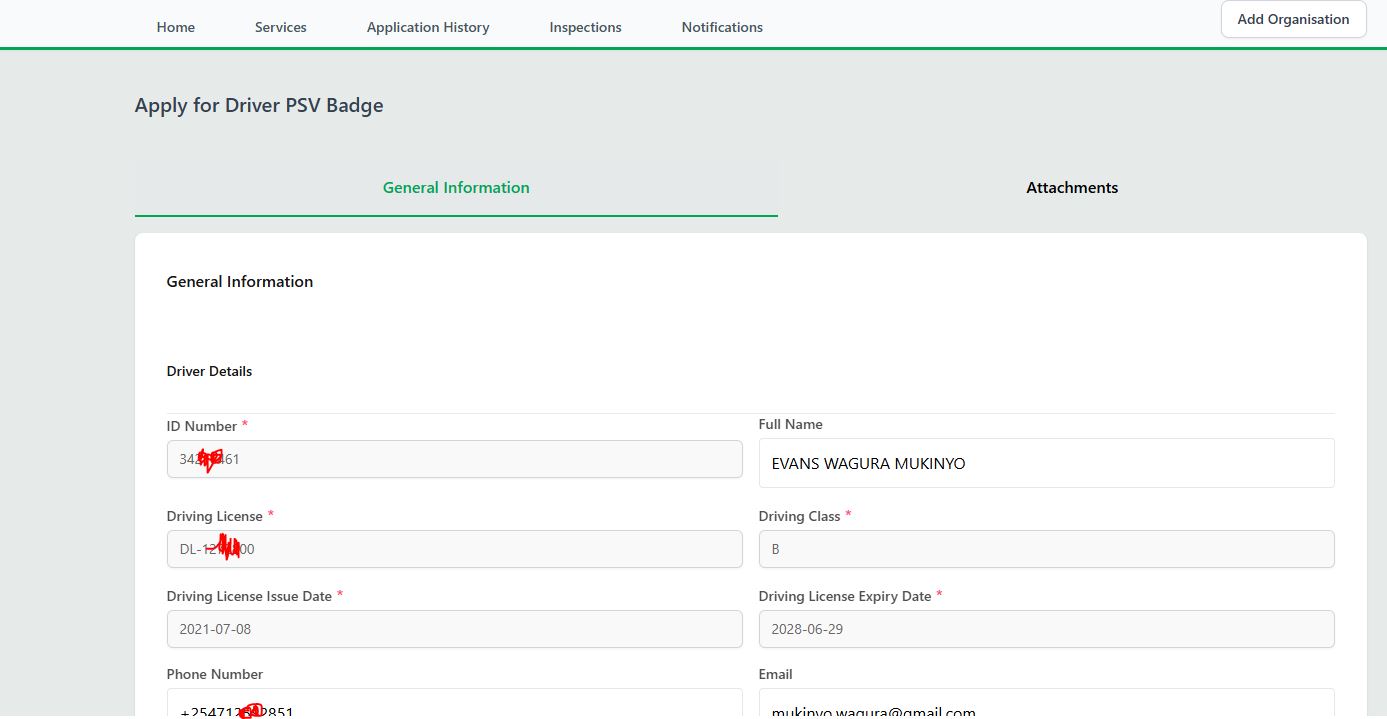Select the Driving Class field

point(1046,549)
